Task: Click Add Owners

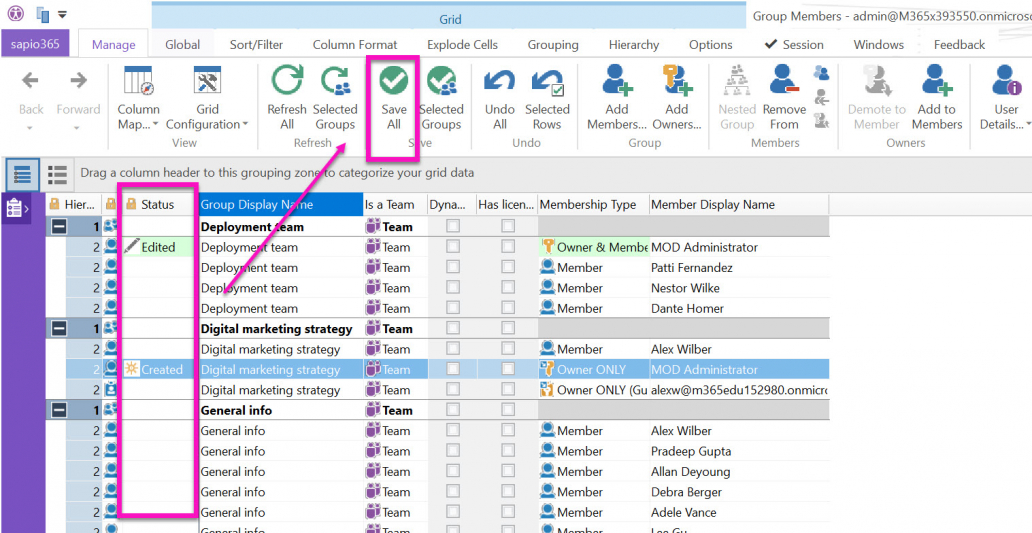Action: (x=677, y=99)
